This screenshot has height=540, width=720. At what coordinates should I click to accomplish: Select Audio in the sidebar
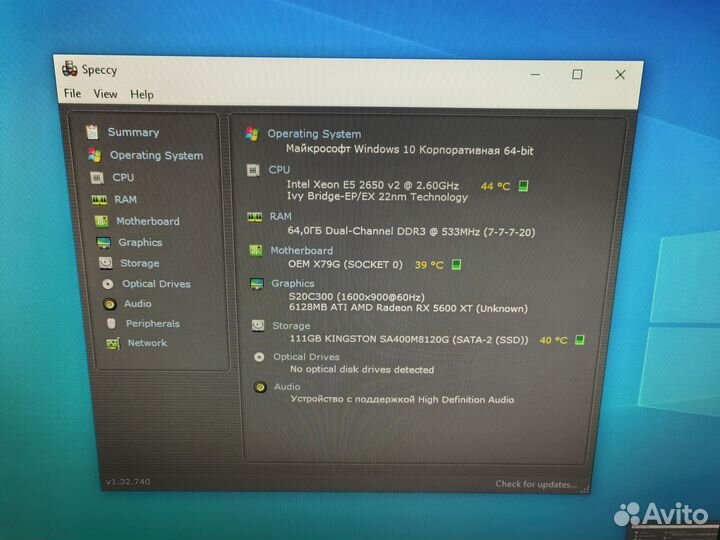click(137, 304)
